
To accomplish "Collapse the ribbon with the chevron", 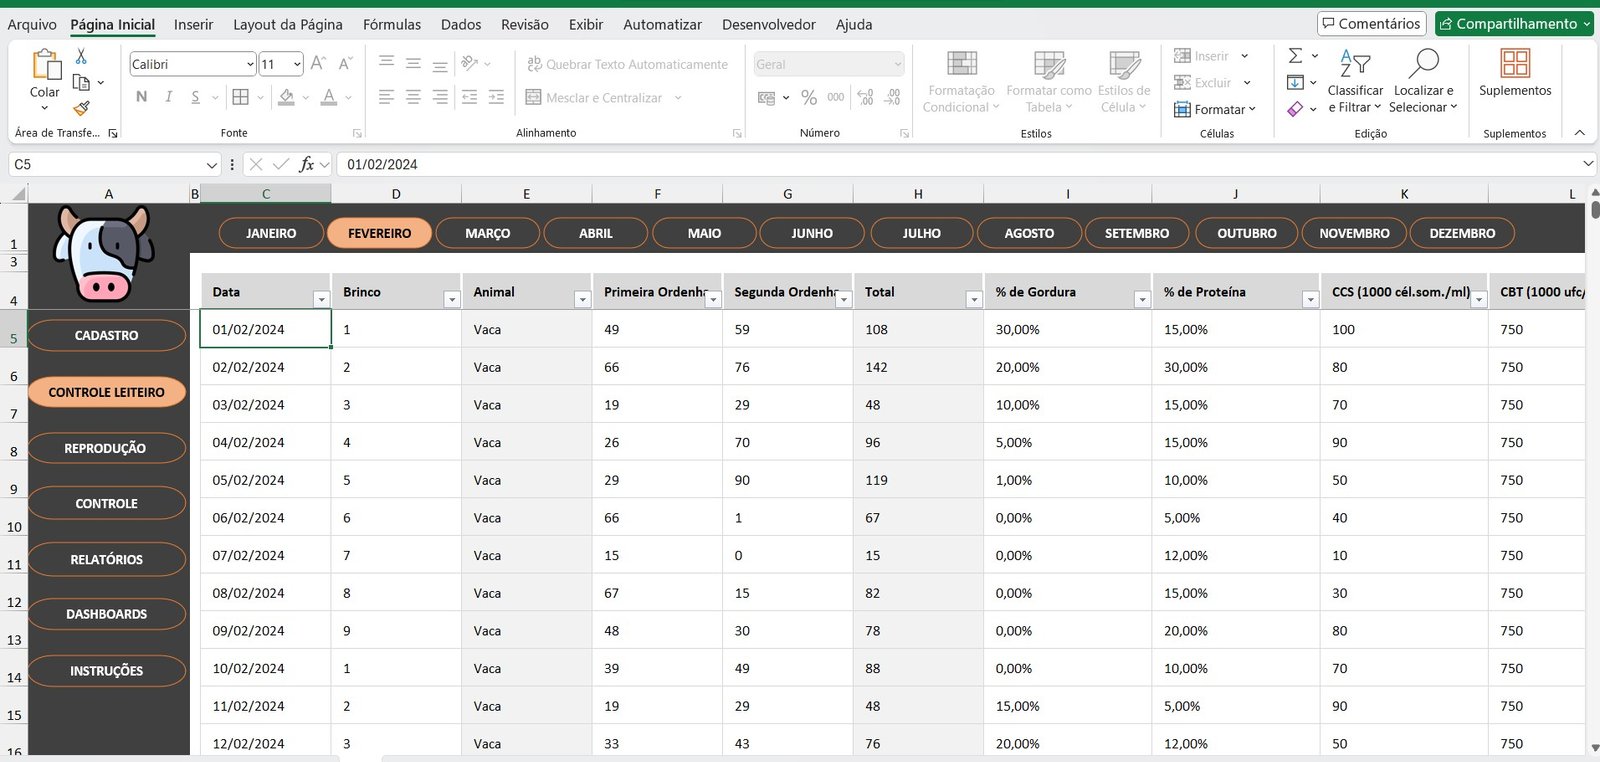I will coord(1580,132).
